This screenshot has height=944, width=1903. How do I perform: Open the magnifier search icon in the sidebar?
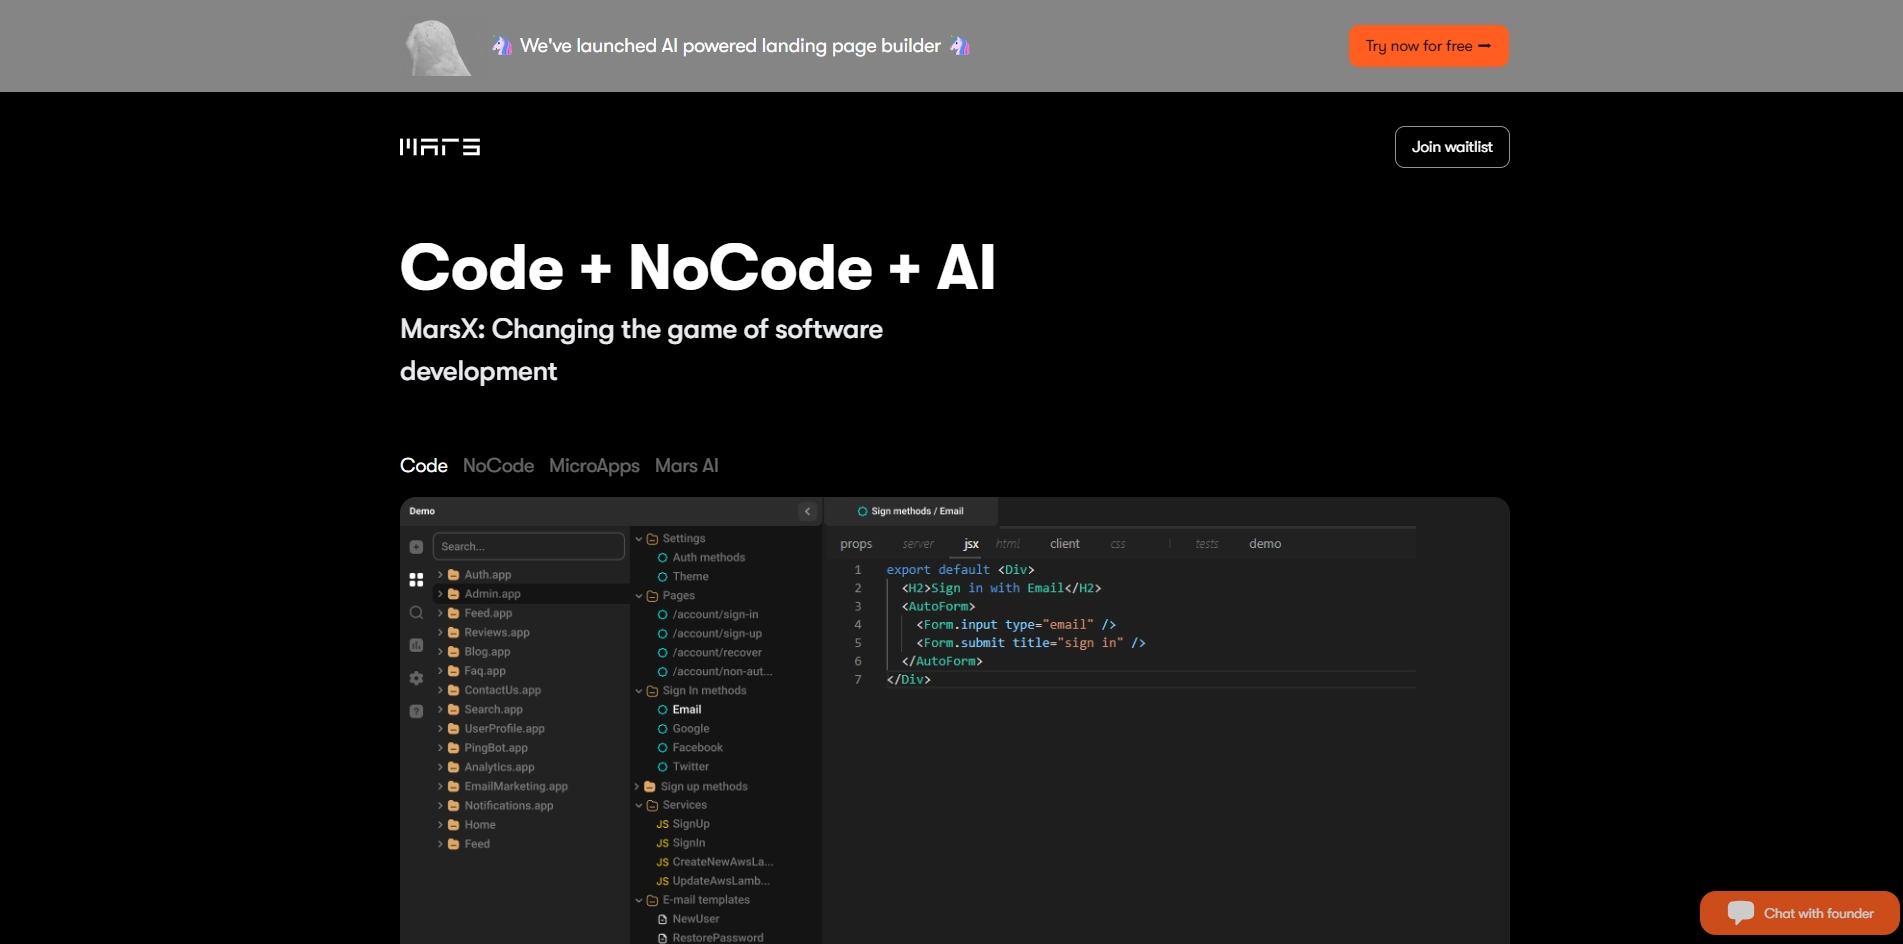[416, 613]
